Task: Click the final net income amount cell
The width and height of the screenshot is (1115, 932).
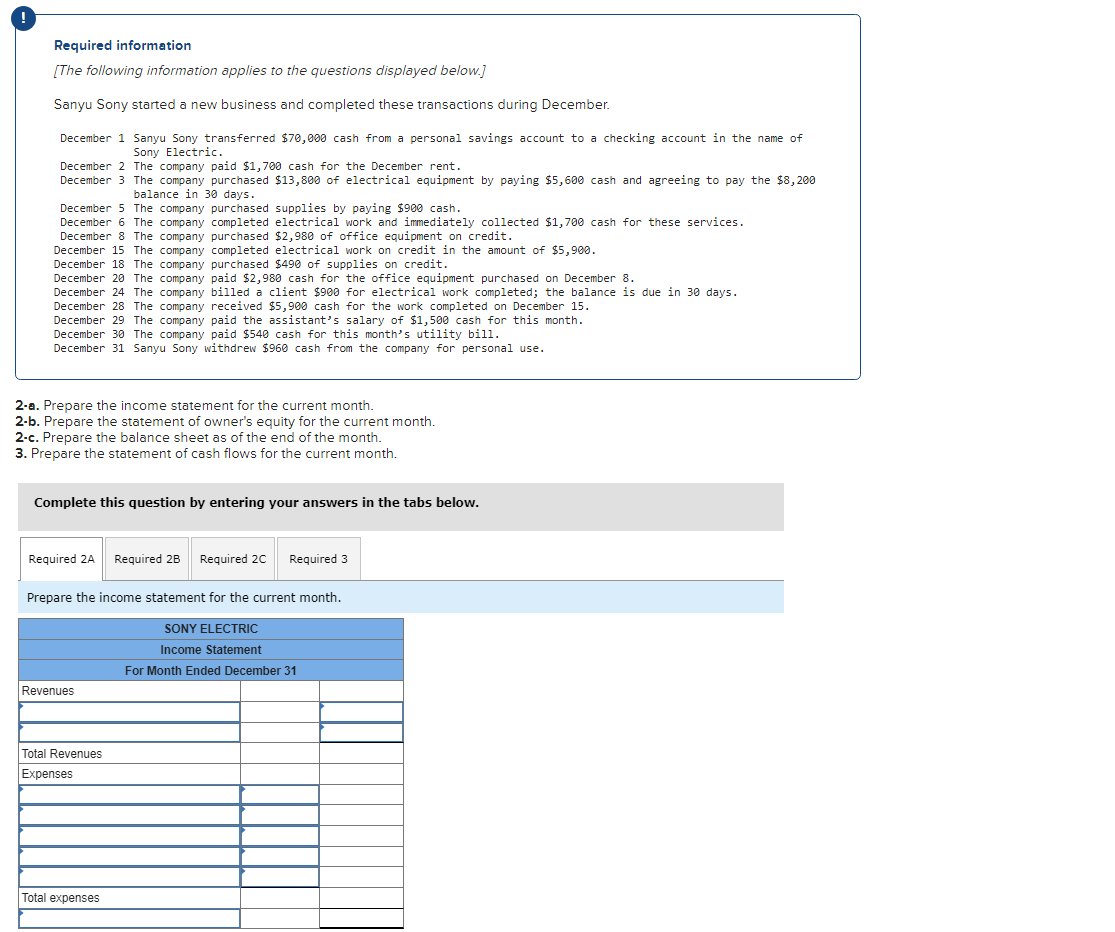Action: tap(360, 917)
